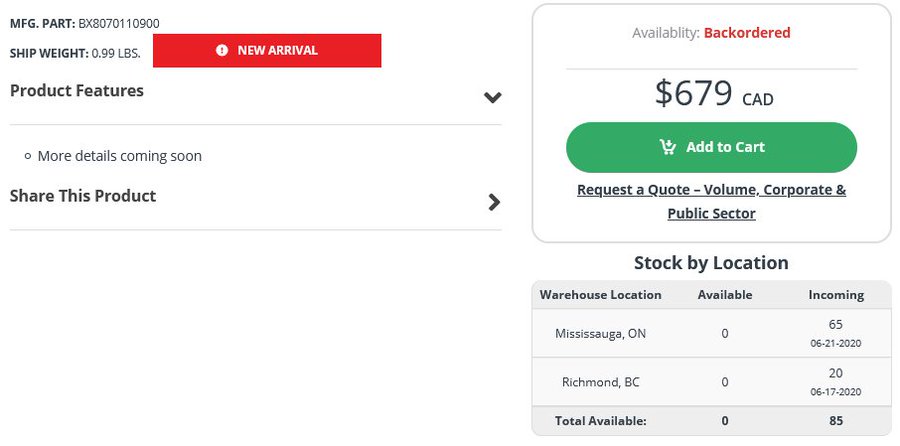This screenshot has height=446, width=900.
Task: Click the Product Features heading
Action: pyautogui.click(x=77, y=91)
